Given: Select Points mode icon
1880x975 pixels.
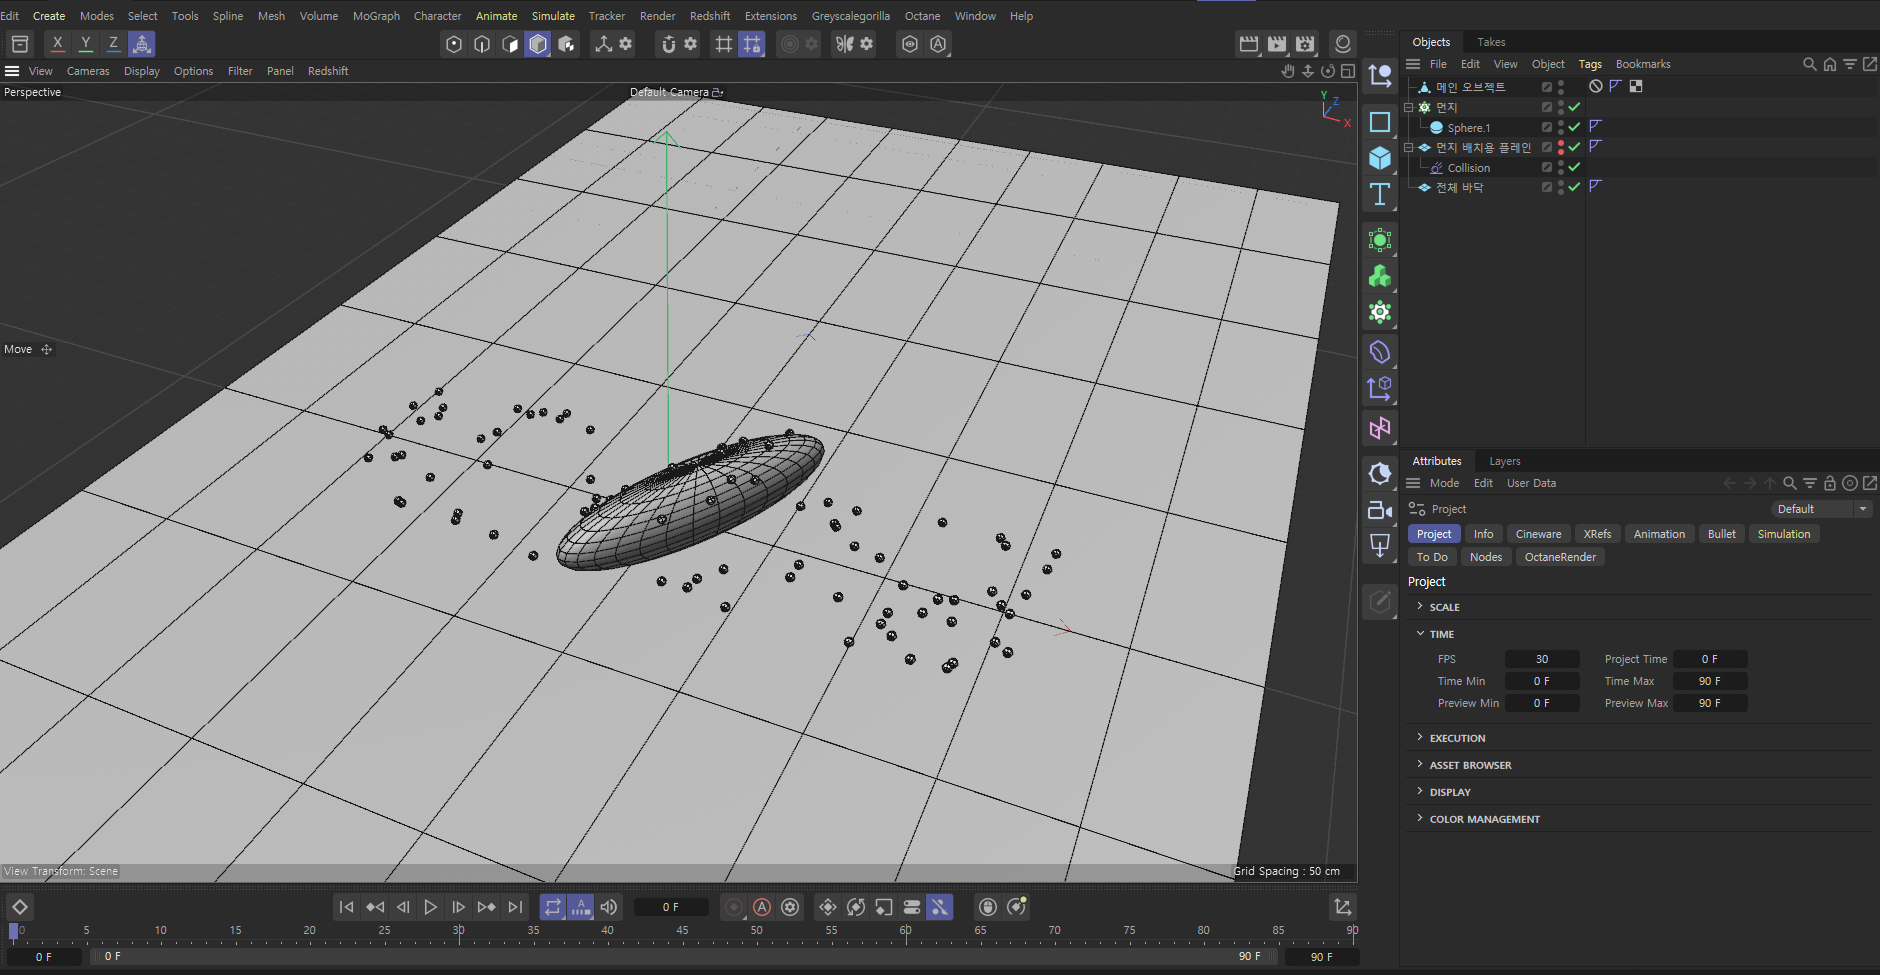Looking at the screenshot, I should [454, 44].
